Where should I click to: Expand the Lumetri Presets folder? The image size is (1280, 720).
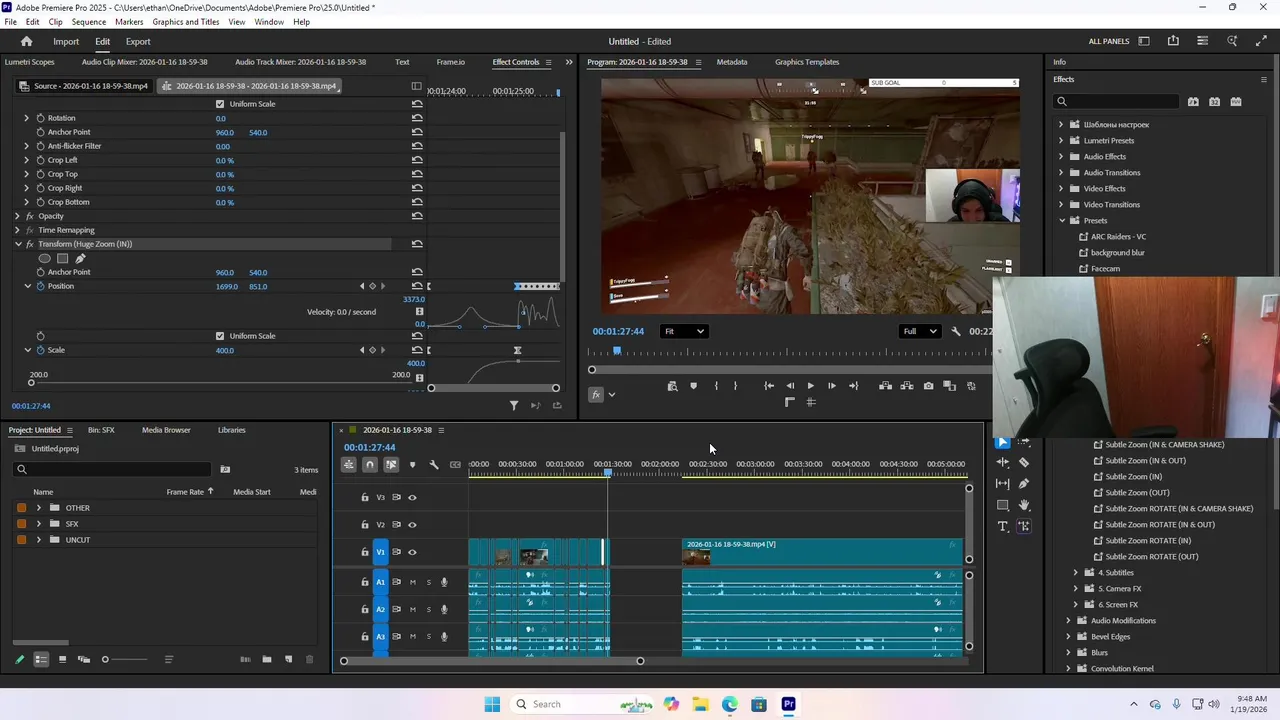click(x=1061, y=141)
